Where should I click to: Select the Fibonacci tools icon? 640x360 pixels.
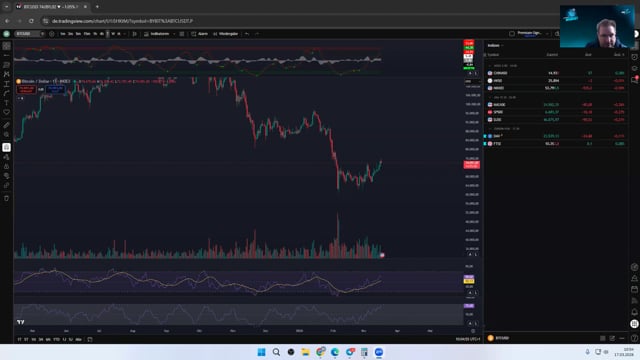7,65
